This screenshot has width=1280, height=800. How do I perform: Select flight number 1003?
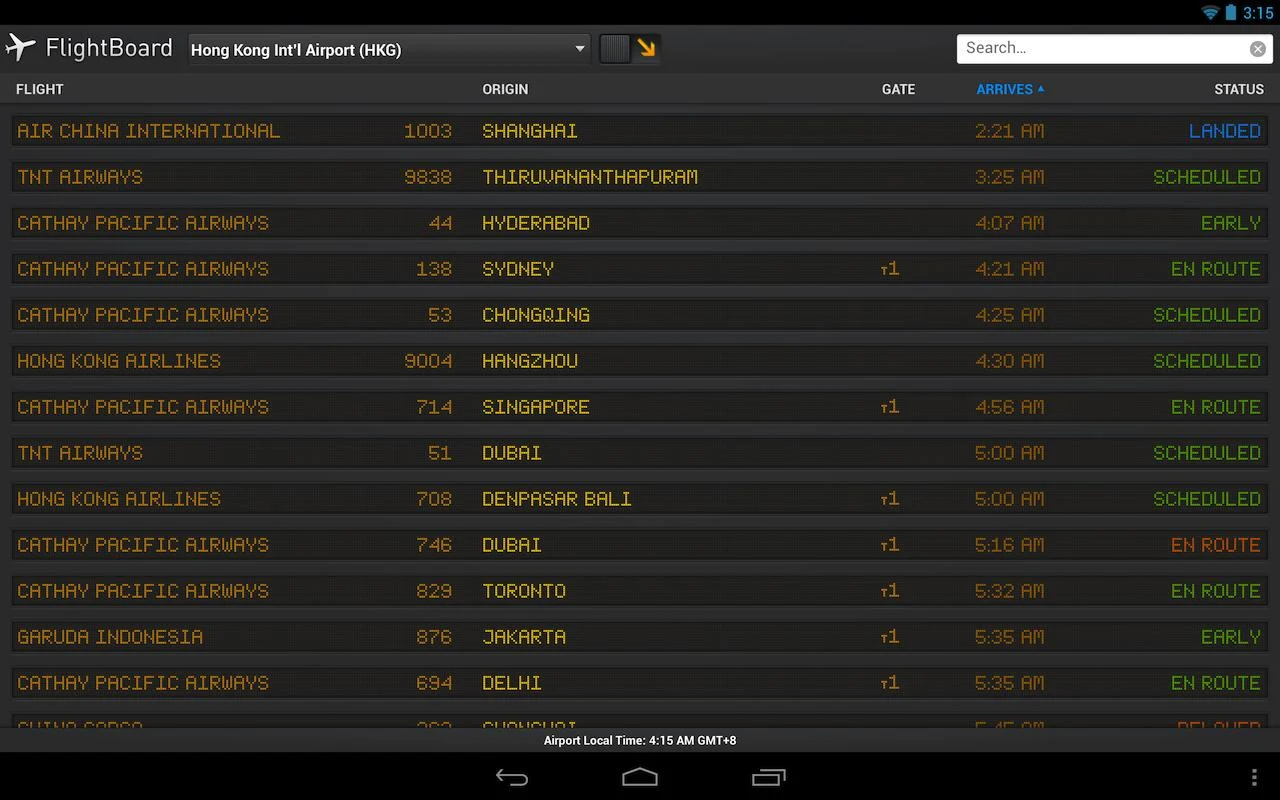pyautogui.click(x=428, y=131)
